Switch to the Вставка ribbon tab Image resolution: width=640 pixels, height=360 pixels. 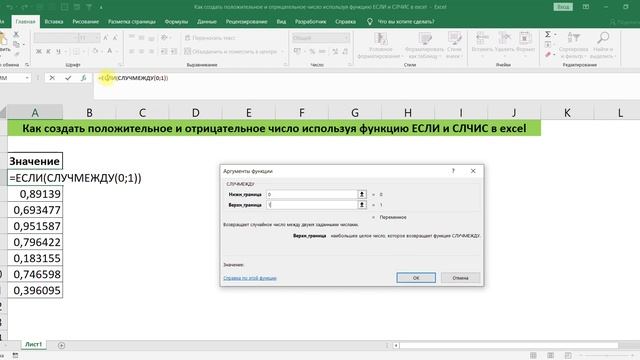(53, 22)
